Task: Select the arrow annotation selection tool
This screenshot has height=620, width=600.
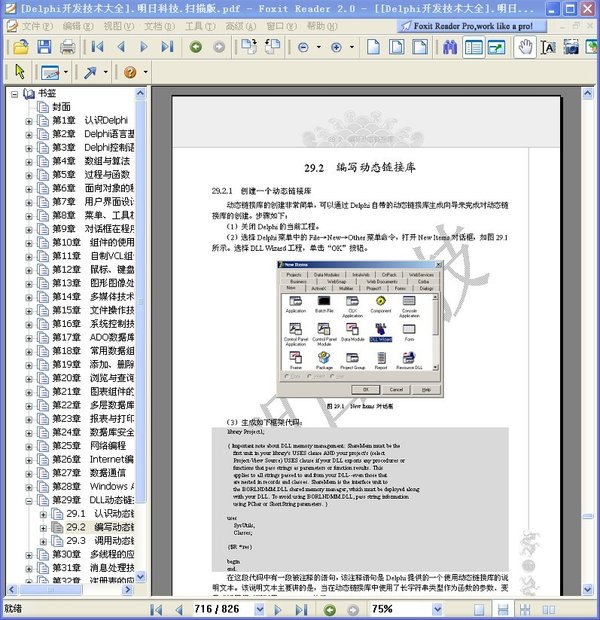Action: click(20, 72)
